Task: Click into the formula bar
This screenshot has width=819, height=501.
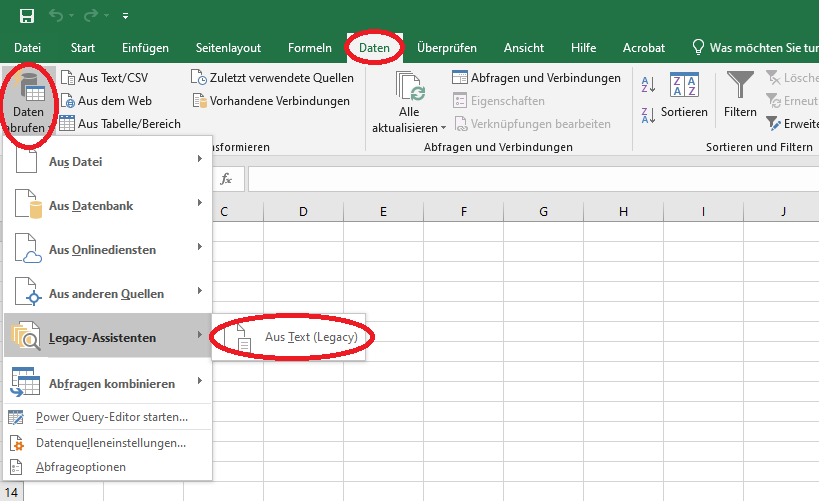Action: pos(533,179)
